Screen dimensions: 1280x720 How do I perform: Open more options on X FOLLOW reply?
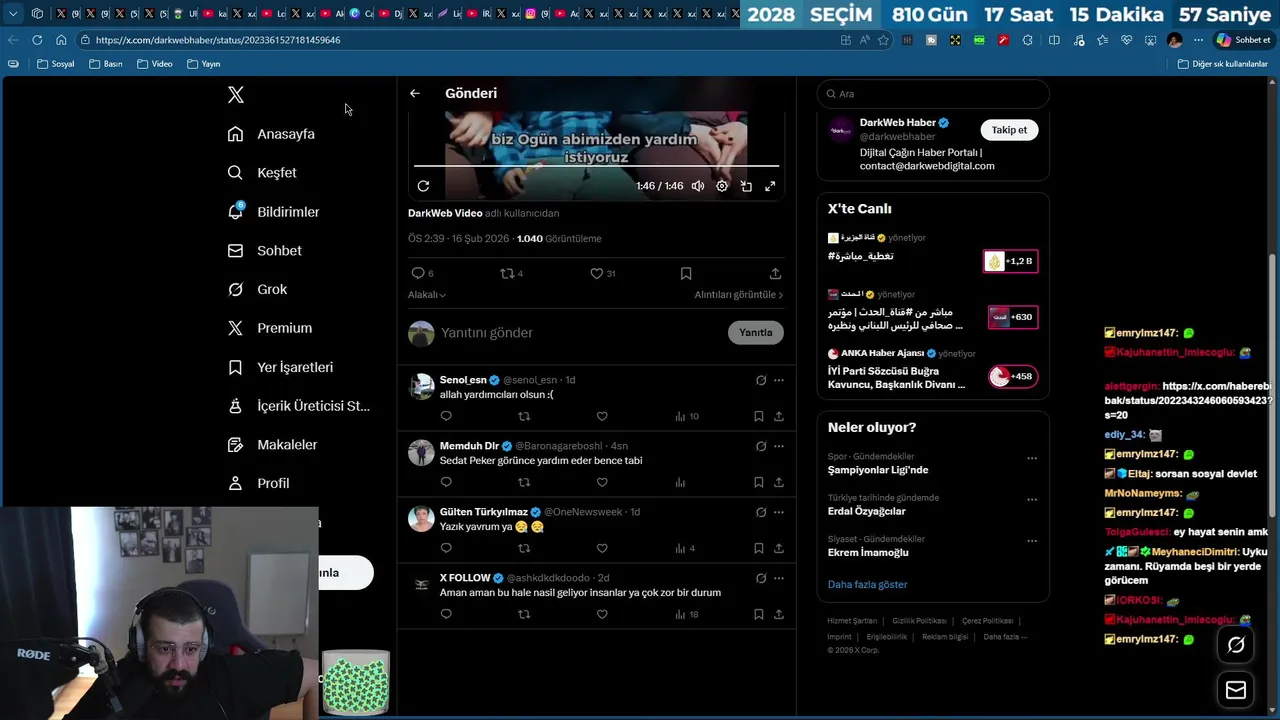coord(779,578)
